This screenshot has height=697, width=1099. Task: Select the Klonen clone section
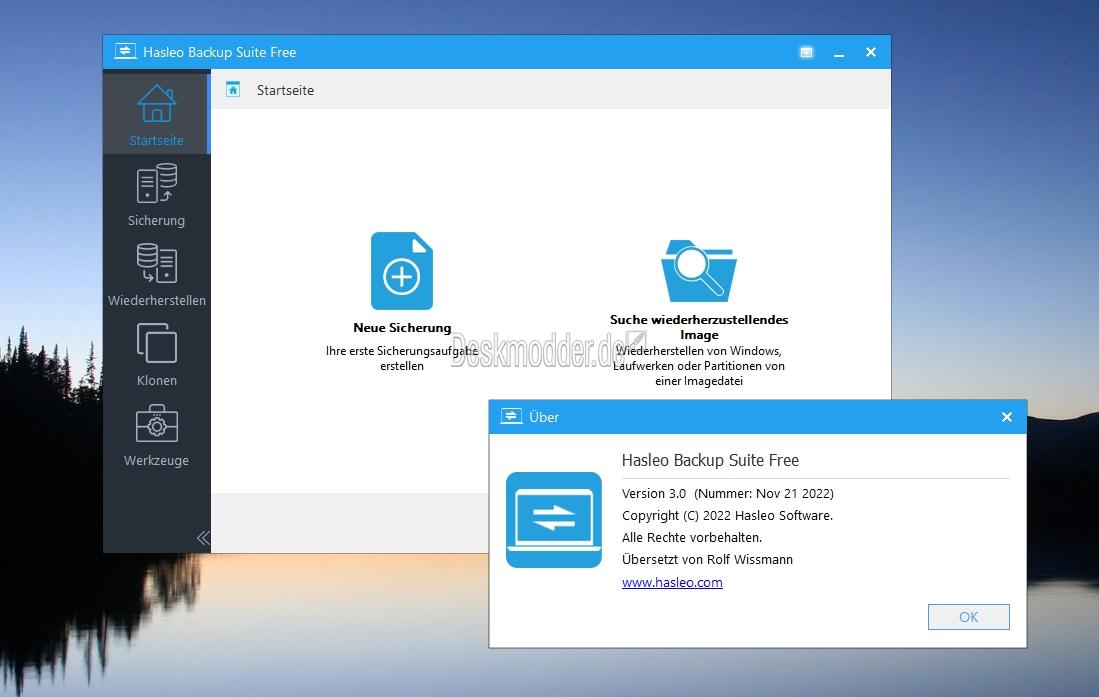coord(156,354)
